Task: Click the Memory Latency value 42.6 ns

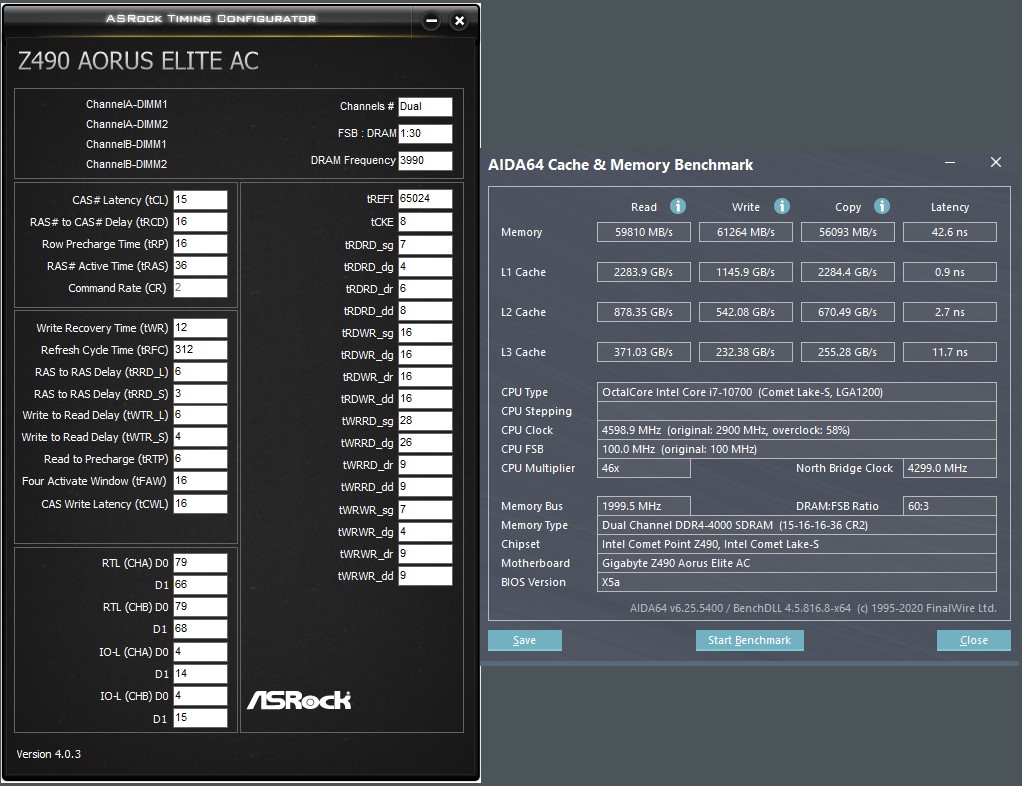Action: (x=950, y=232)
